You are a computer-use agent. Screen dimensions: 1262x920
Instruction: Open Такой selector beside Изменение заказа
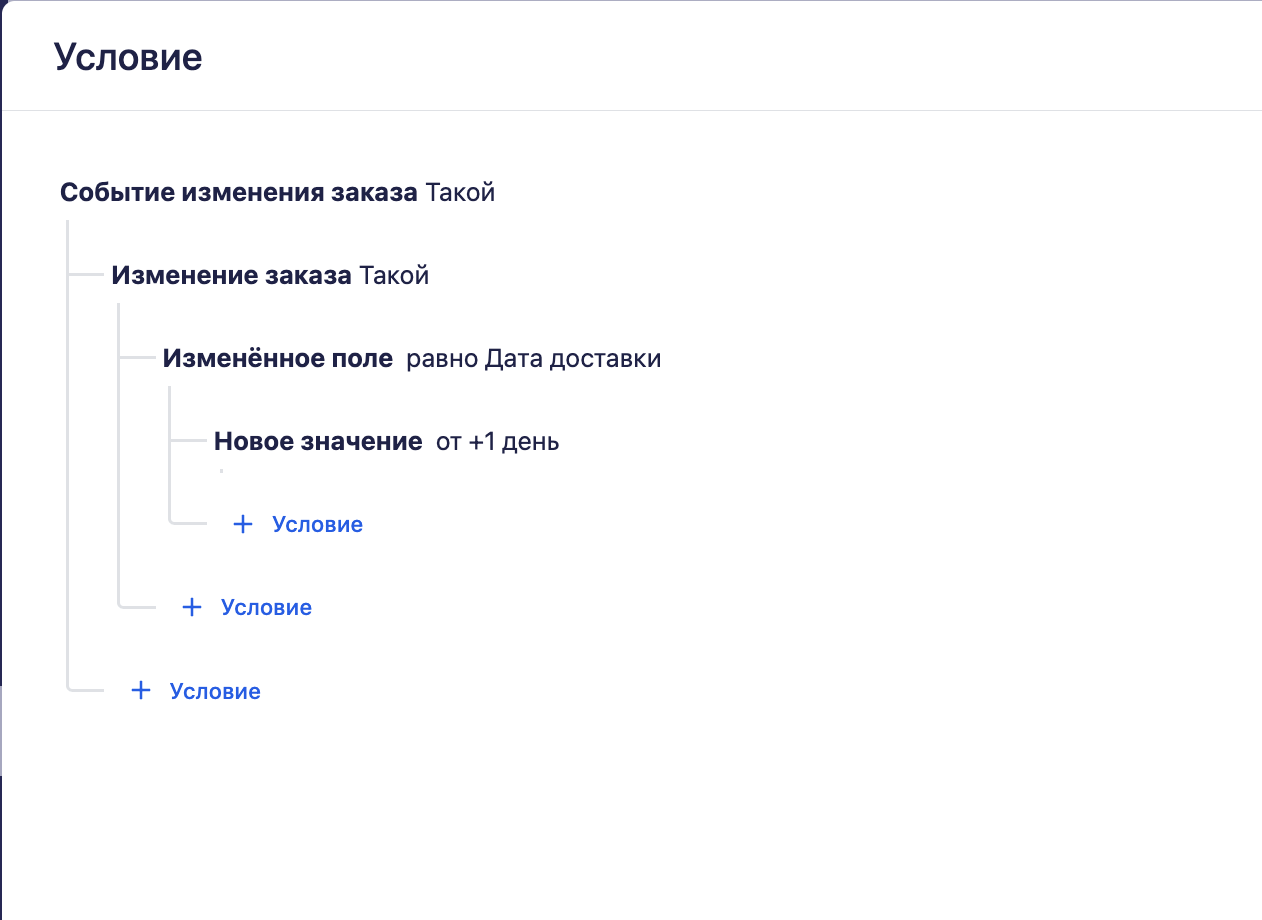pos(394,275)
